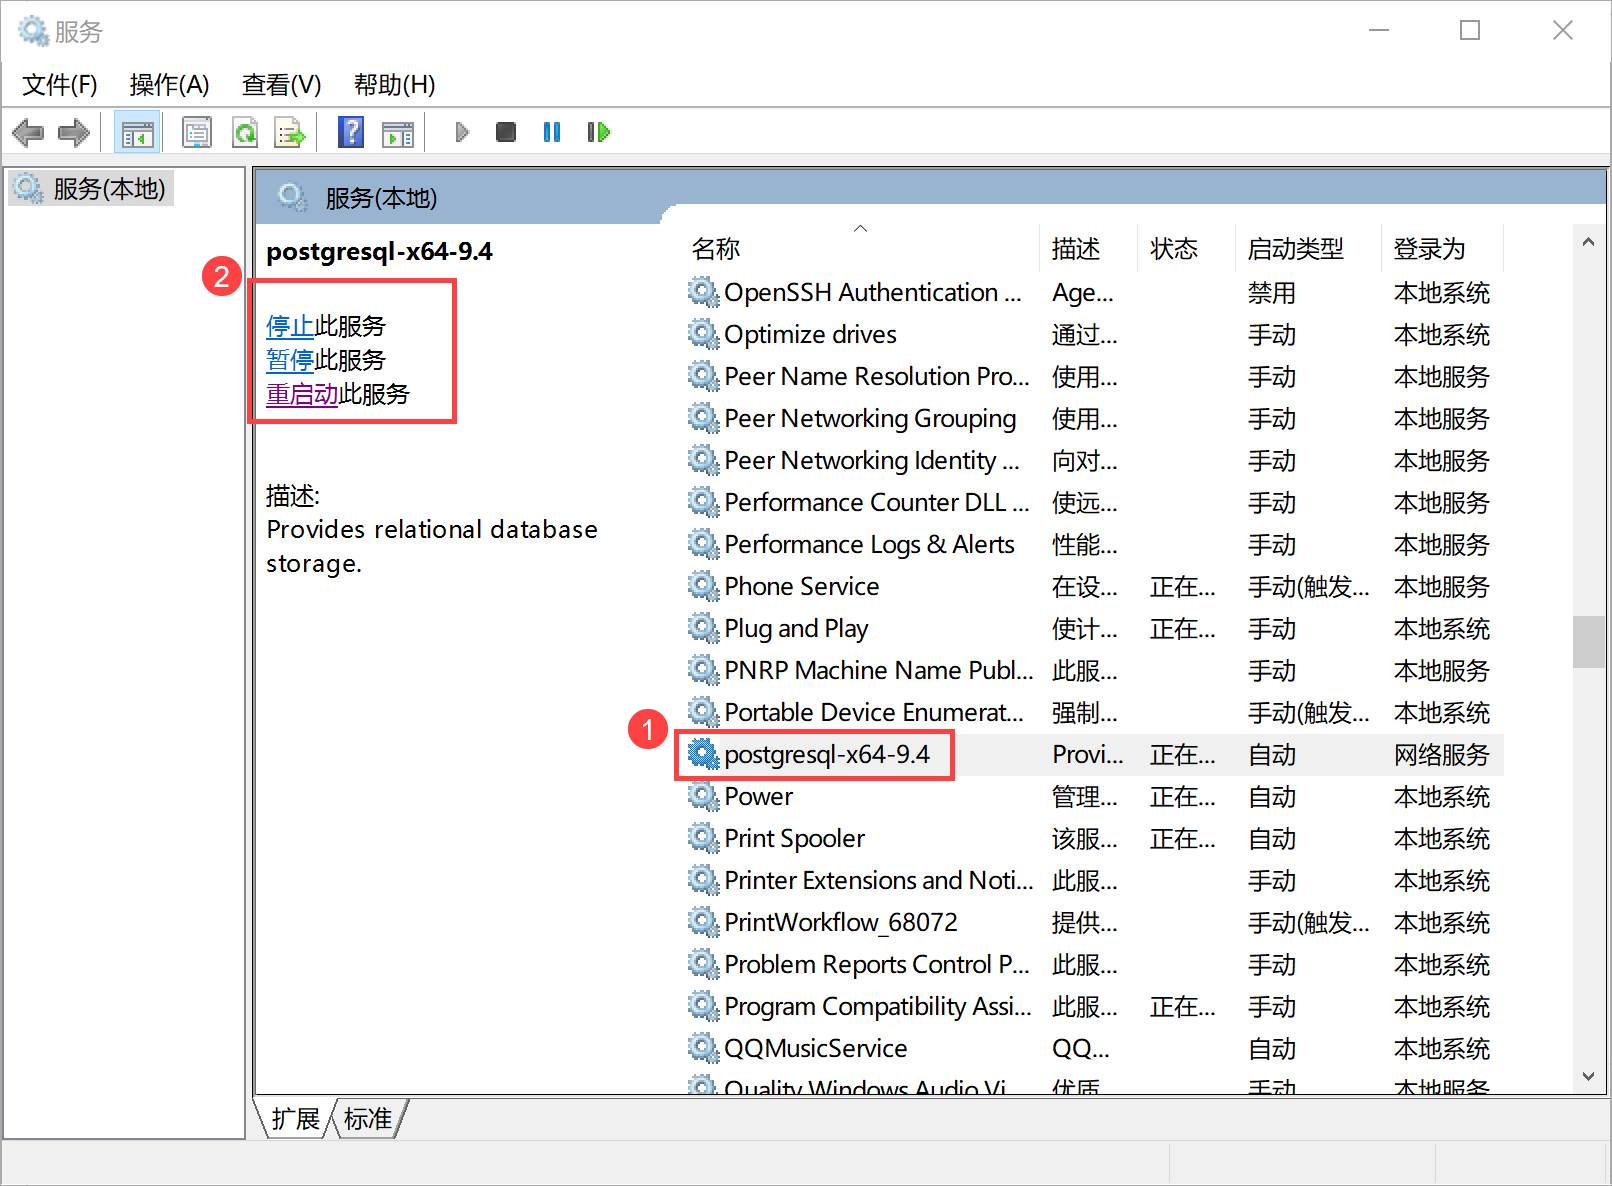Click the back navigation arrow icon
Image resolution: width=1612 pixels, height=1186 pixels.
(28, 131)
